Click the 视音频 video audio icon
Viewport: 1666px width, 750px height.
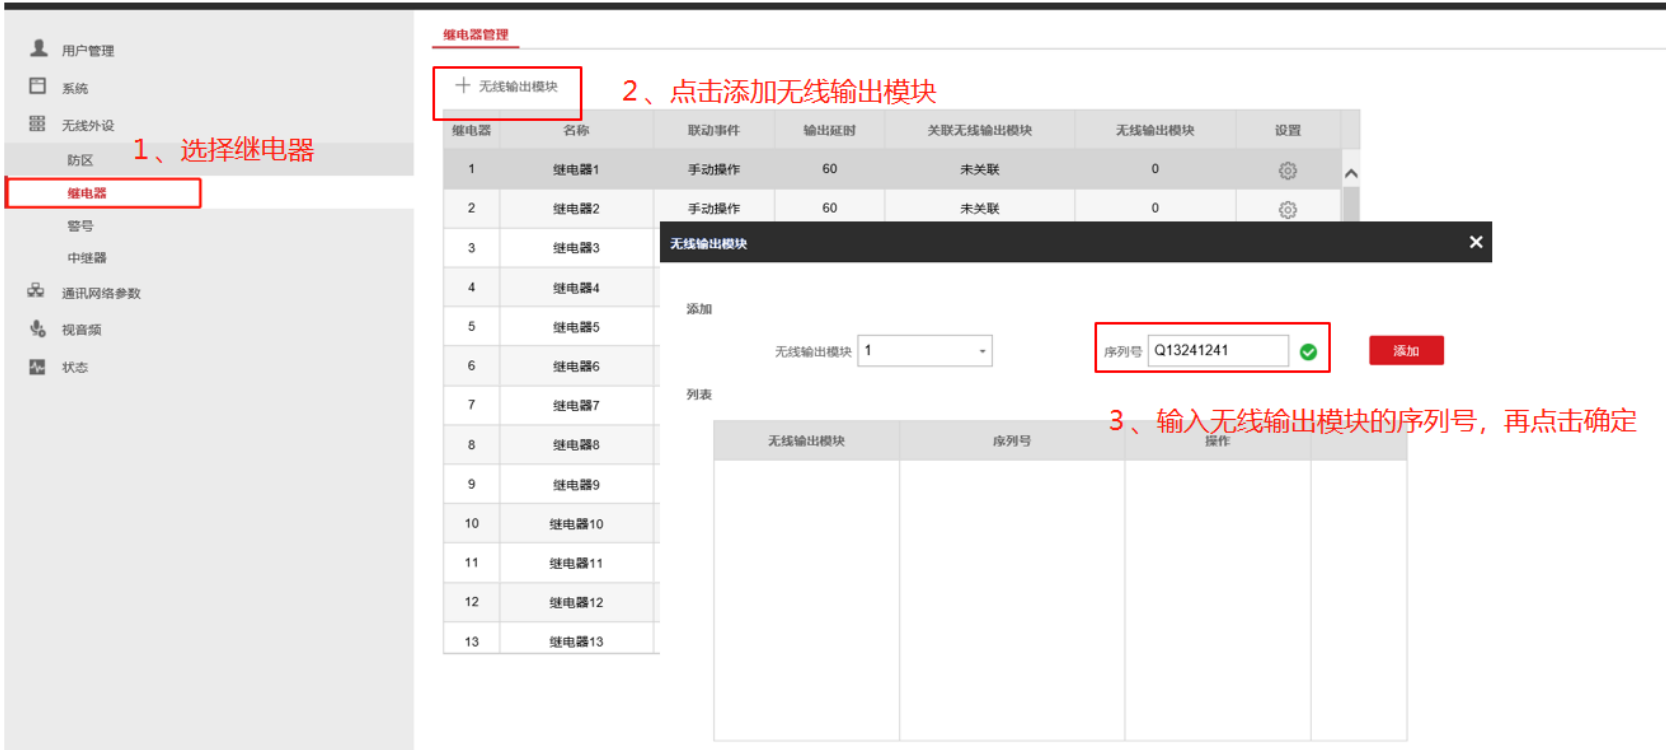coord(38,328)
